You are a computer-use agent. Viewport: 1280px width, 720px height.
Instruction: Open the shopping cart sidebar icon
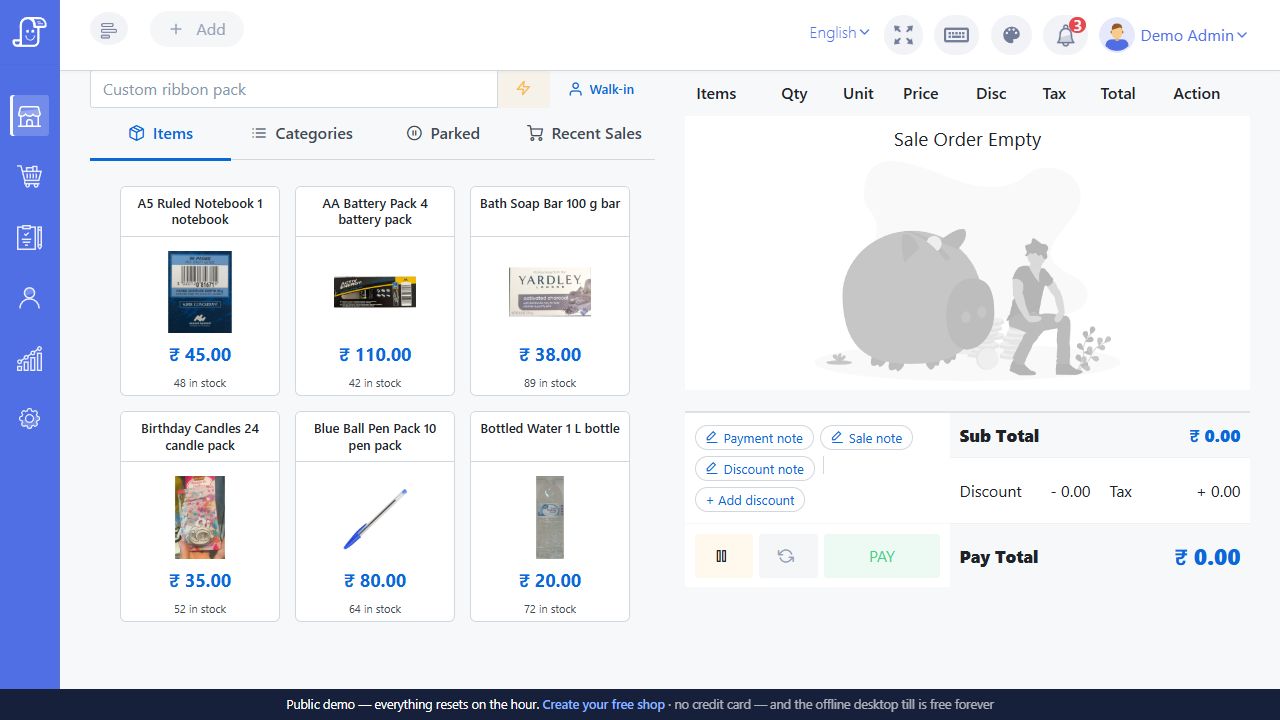pos(30,177)
